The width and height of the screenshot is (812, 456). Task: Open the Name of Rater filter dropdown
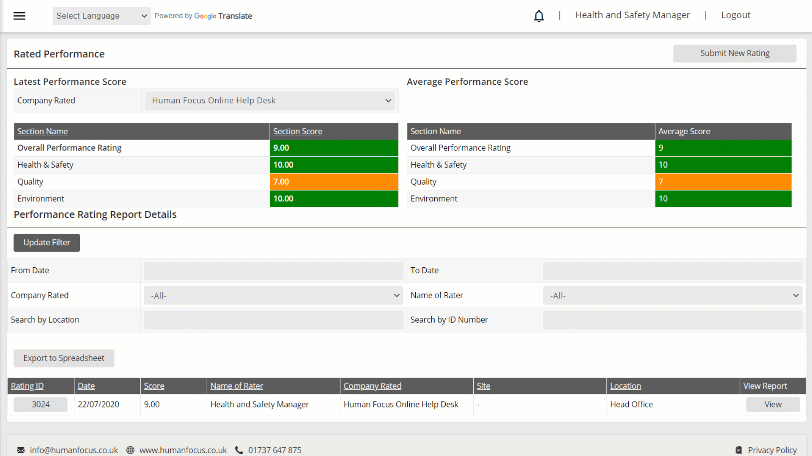click(672, 296)
